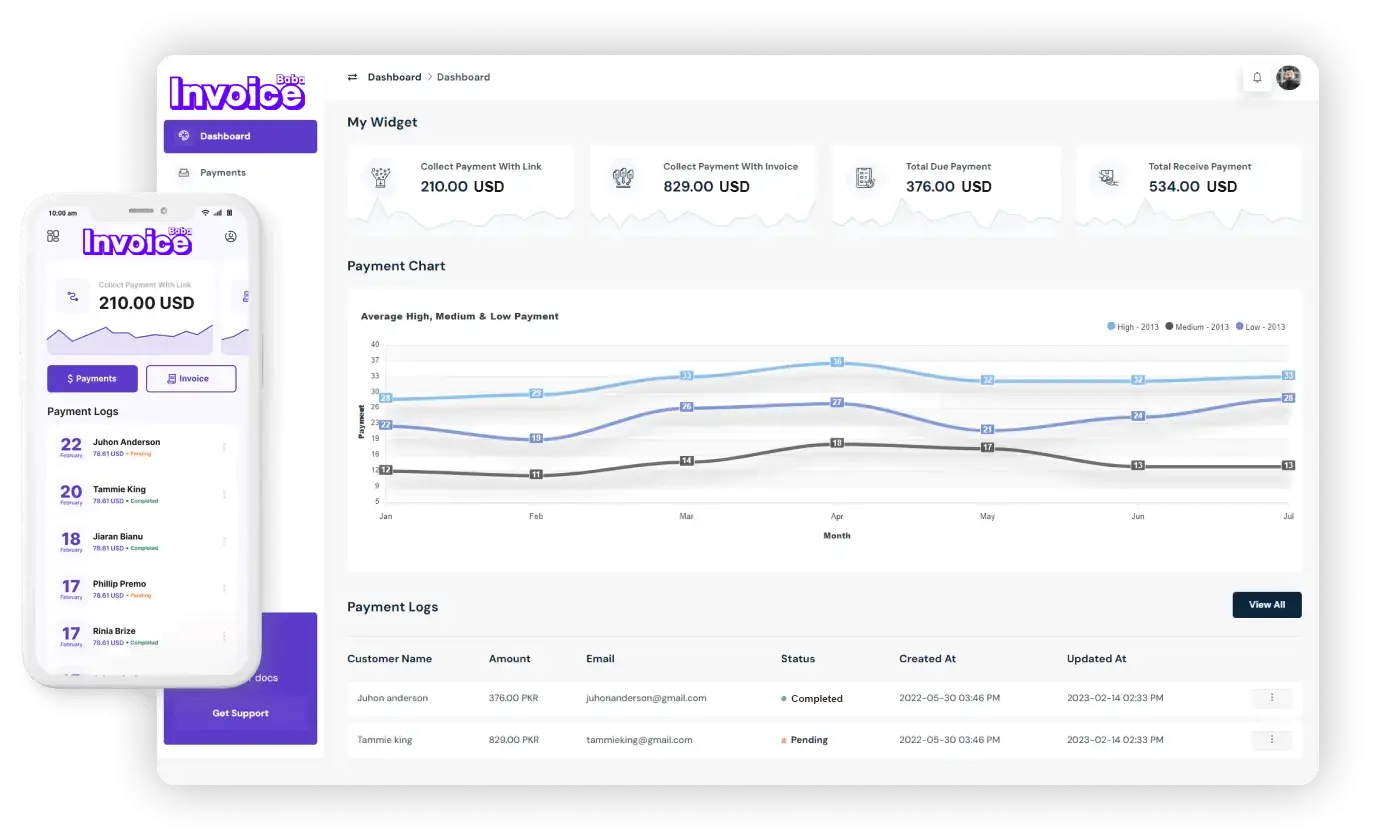Viewport: 1374px width, 840px height.
Task: Click the 210.00 USD amount on the phone
Action: (146, 303)
